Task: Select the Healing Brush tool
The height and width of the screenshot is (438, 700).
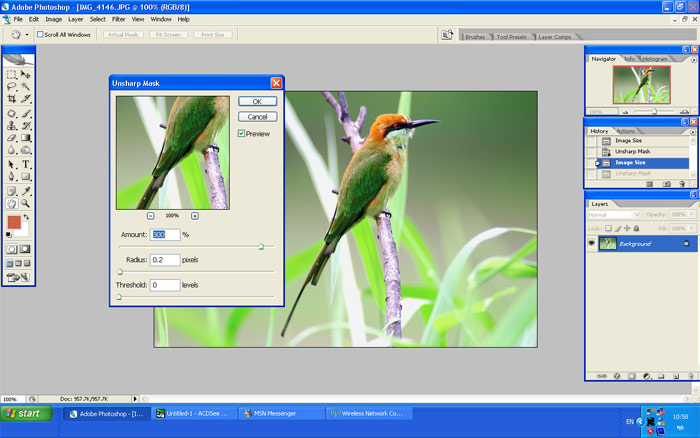Action: (x=12, y=114)
